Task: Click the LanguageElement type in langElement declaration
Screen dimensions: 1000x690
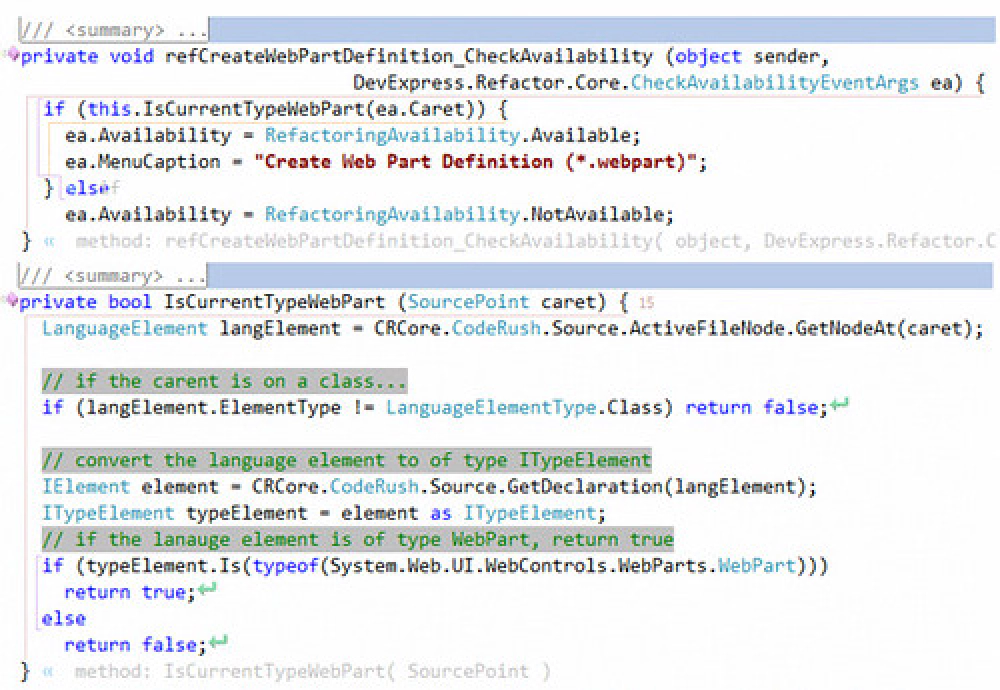Action: [125, 328]
